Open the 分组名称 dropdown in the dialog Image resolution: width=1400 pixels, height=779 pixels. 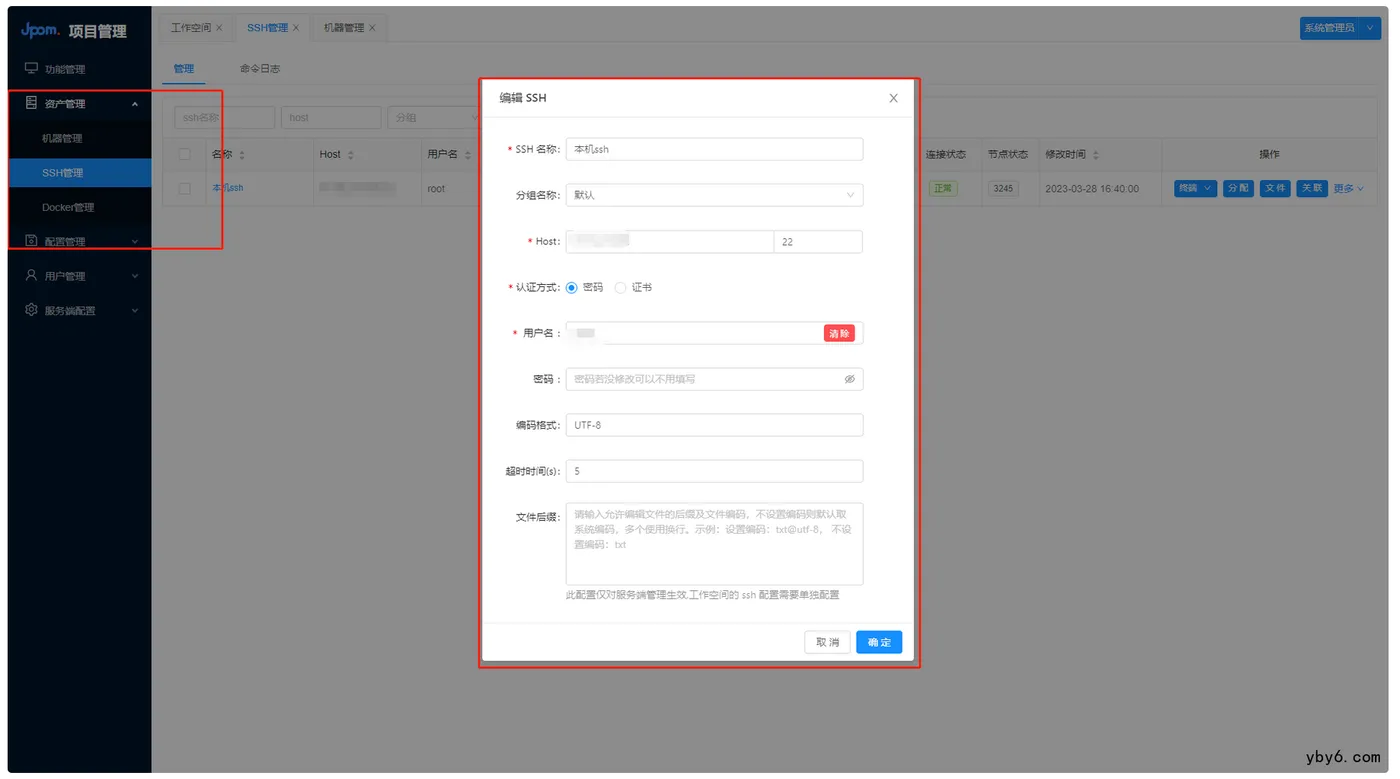click(x=714, y=195)
